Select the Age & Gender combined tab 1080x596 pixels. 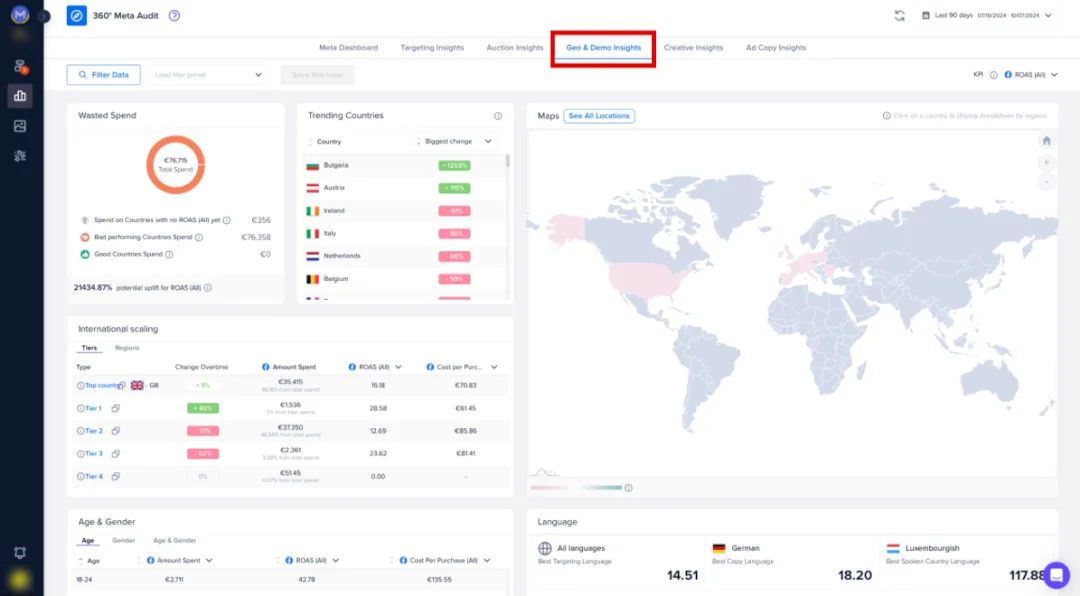(x=174, y=541)
